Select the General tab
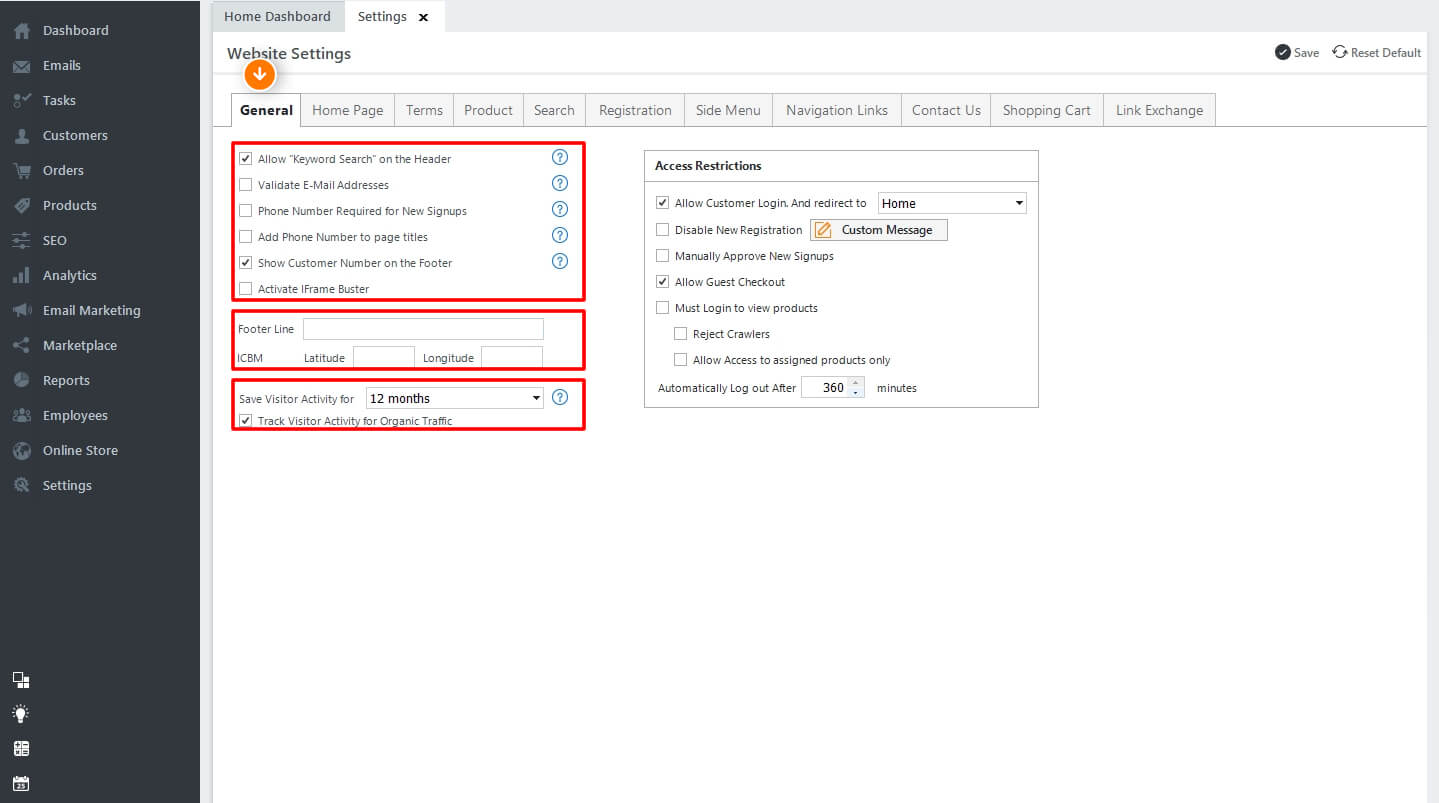 pyautogui.click(x=266, y=110)
